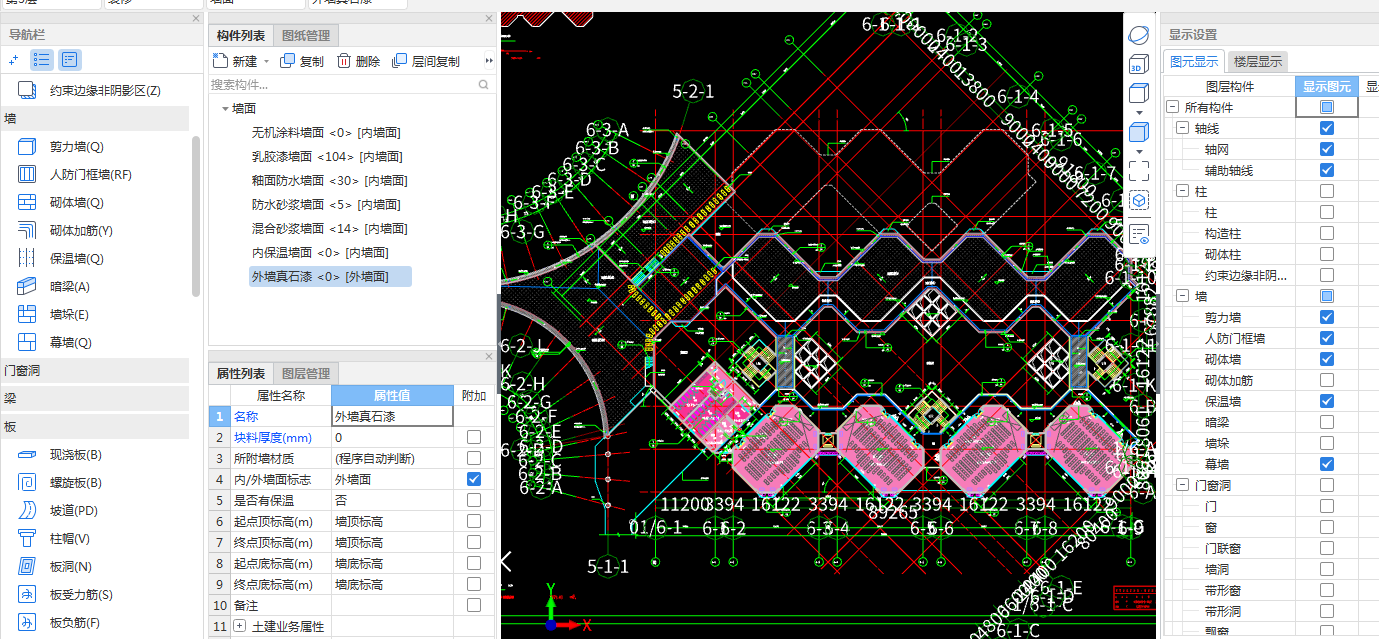
Task: Select the 构件列表 tab
Action: (240, 36)
